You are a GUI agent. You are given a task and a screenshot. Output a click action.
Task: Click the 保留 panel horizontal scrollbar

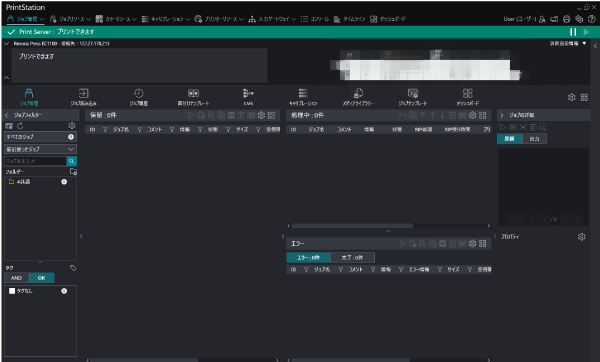point(144,360)
